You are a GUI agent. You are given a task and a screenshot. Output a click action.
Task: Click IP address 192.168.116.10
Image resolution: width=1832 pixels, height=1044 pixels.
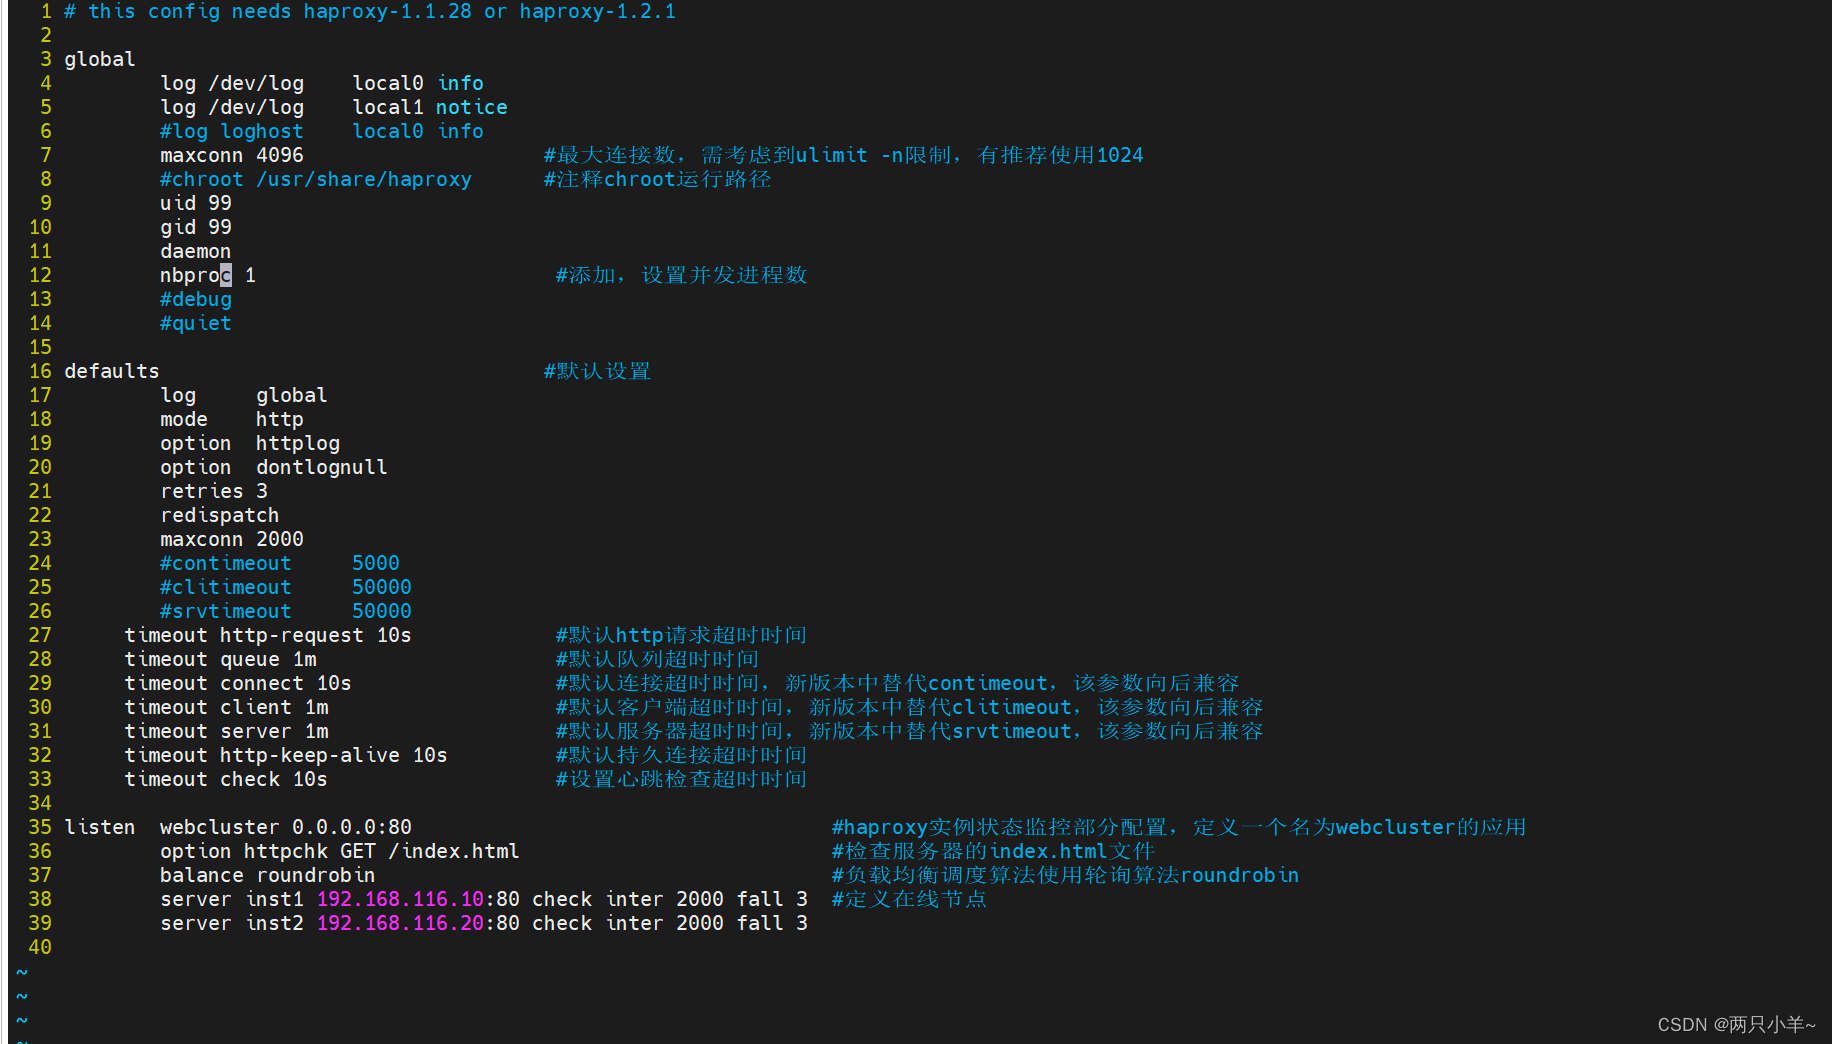tap(401, 899)
